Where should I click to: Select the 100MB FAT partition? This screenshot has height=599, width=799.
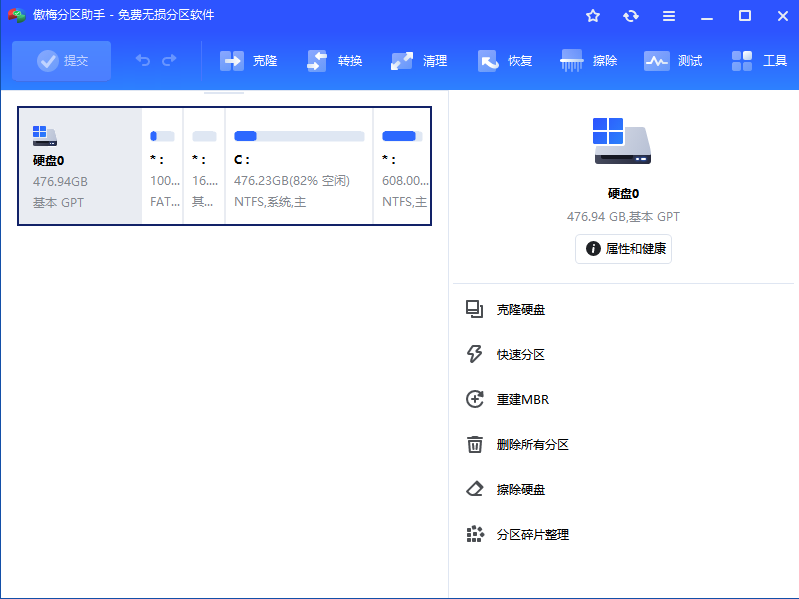point(163,166)
